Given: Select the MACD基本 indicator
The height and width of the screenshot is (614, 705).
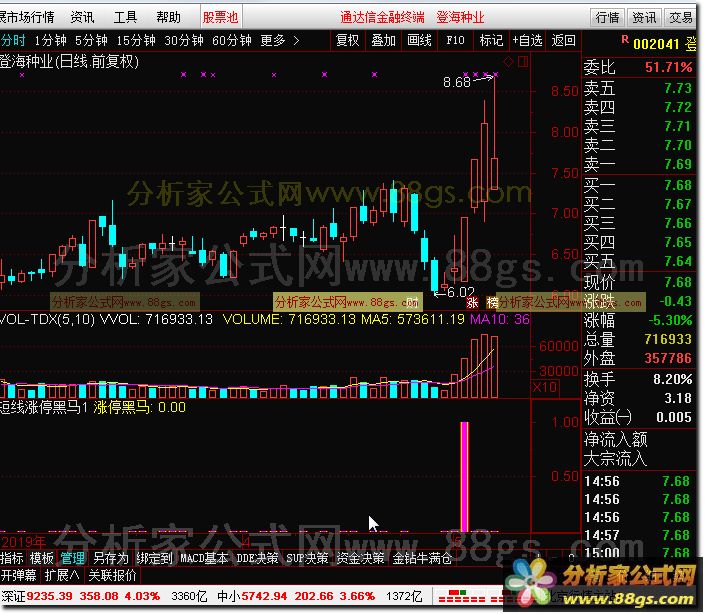Looking at the screenshot, I should click(x=204, y=558).
